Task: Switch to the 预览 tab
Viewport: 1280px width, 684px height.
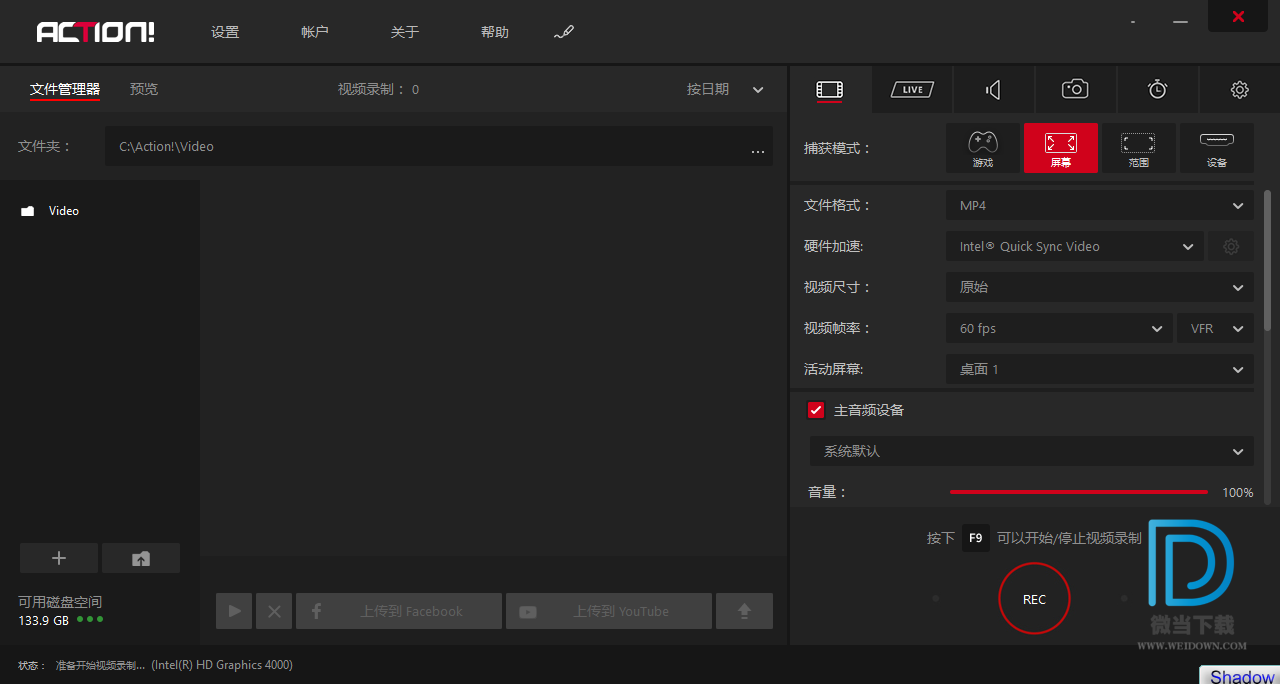Action: (144, 89)
